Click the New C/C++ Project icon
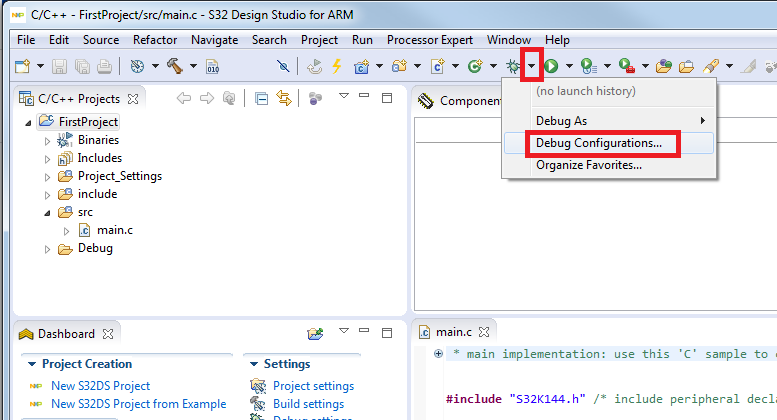Viewport: 777px width, 420px height. click(362, 66)
